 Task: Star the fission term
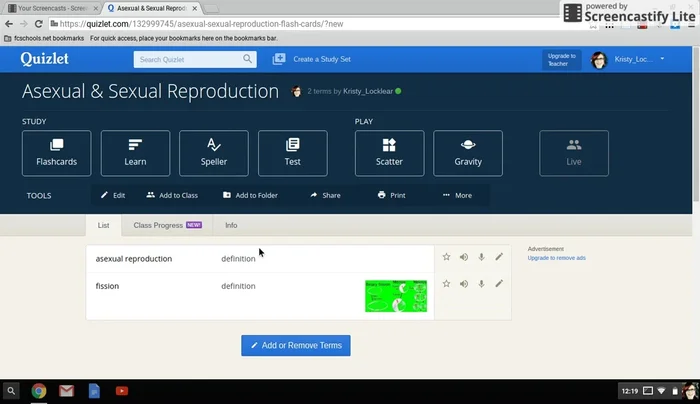(x=447, y=284)
